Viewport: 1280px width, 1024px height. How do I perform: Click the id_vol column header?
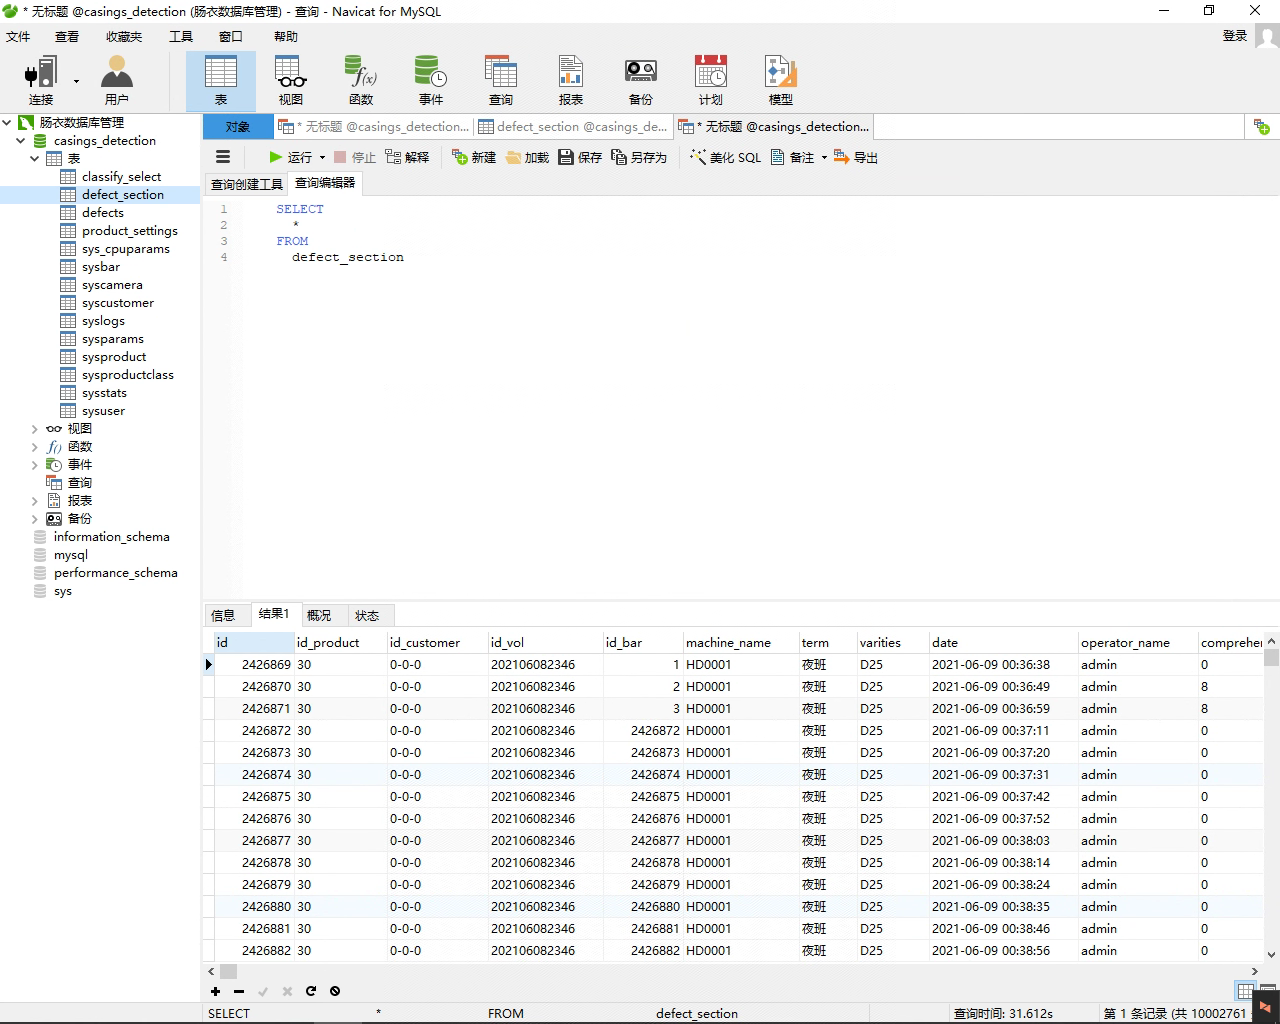tap(545, 643)
